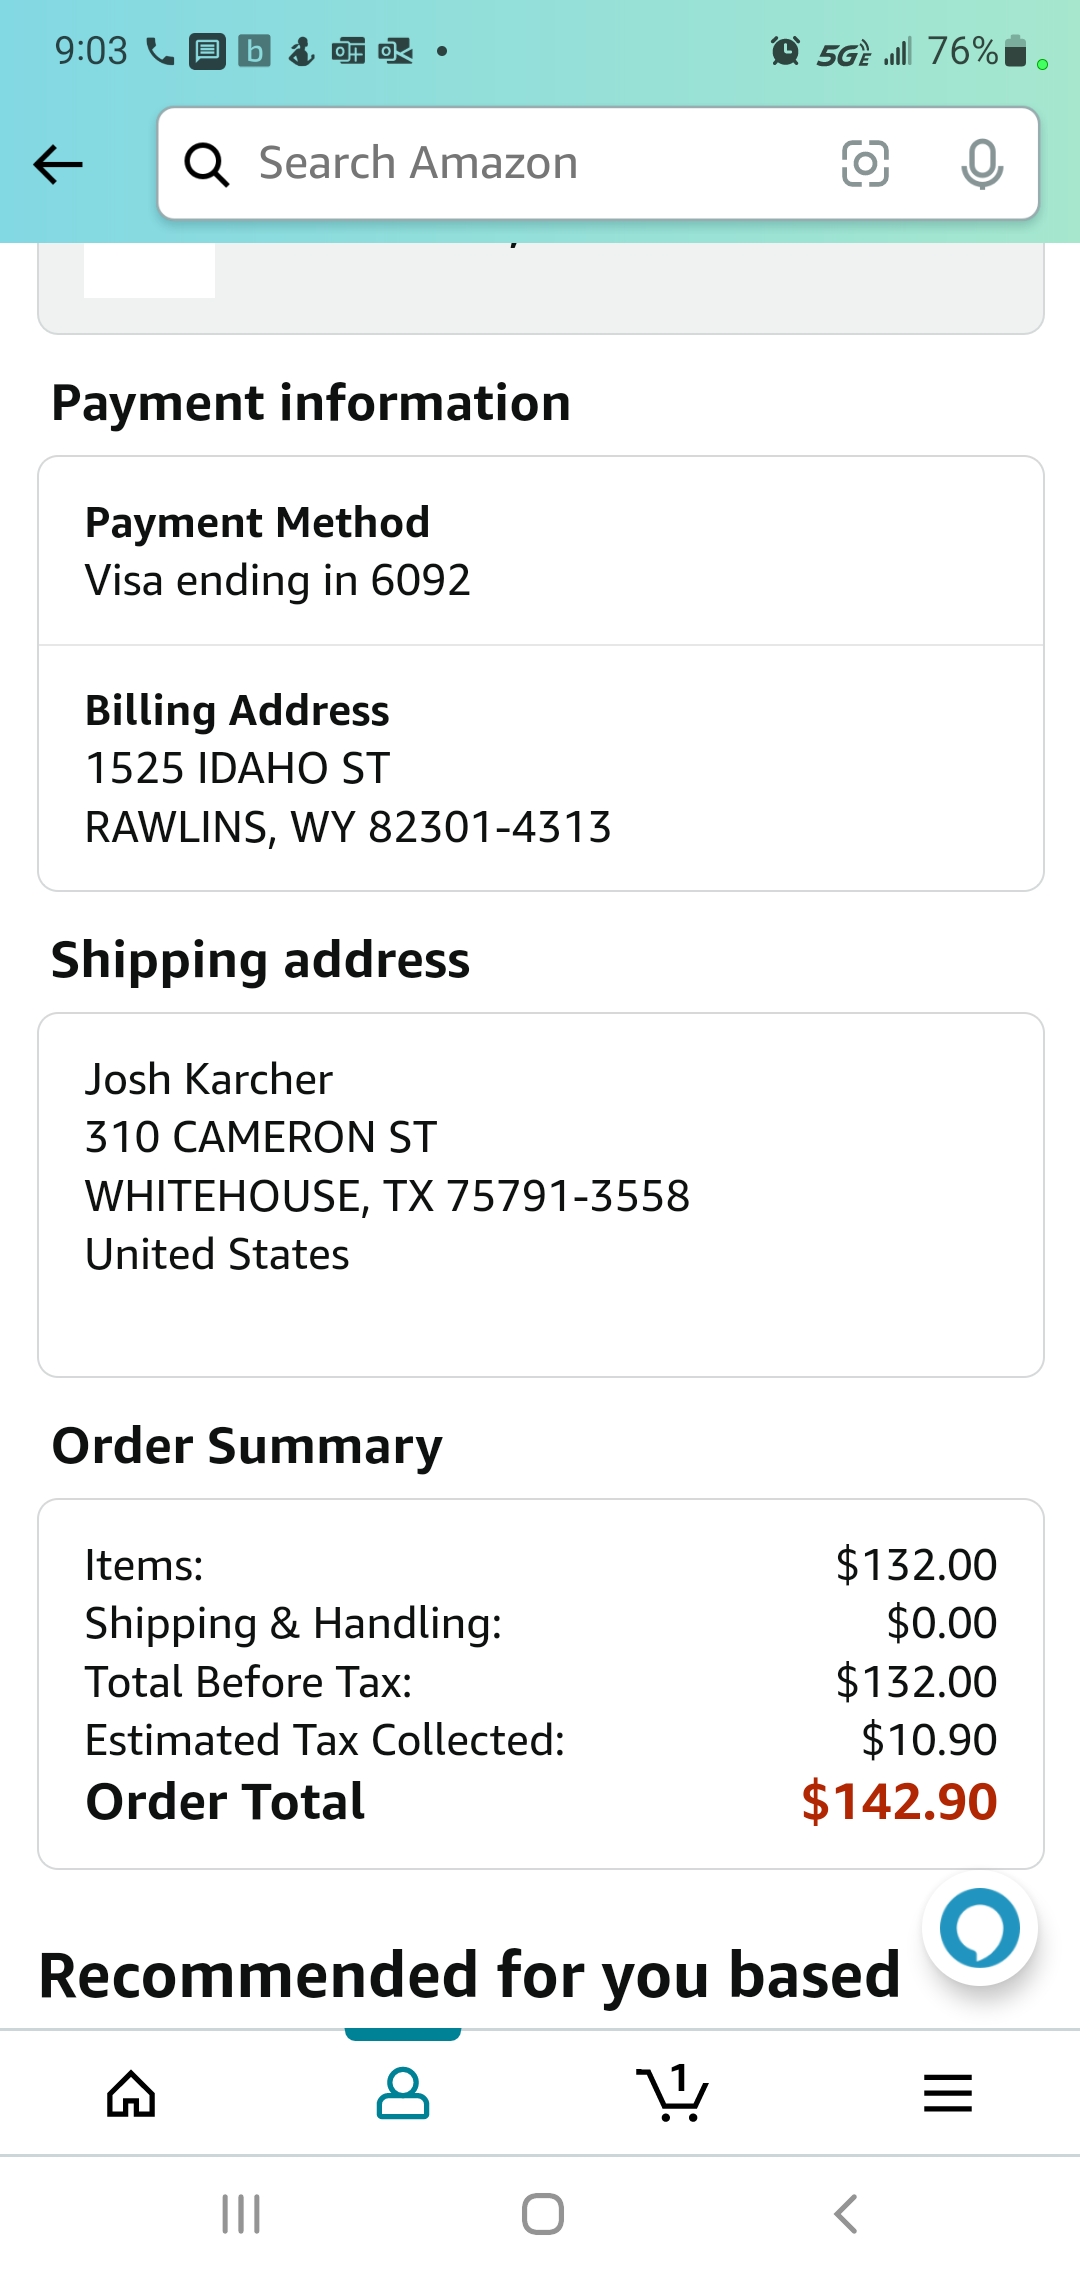Tap the Billing Address section
The width and height of the screenshot is (1080, 2280).
click(540, 768)
